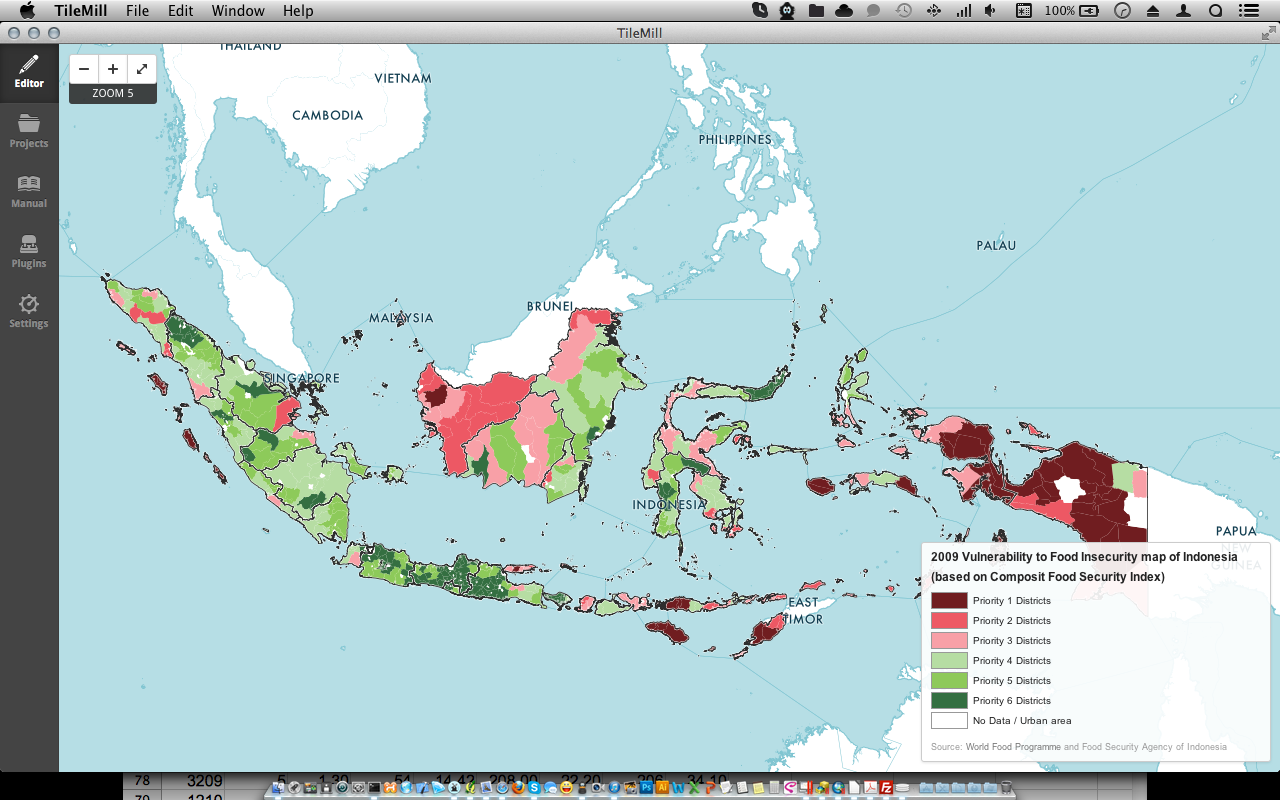Image resolution: width=1280 pixels, height=800 pixels.
Task: Open the Help menu
Action: (298, 10)
